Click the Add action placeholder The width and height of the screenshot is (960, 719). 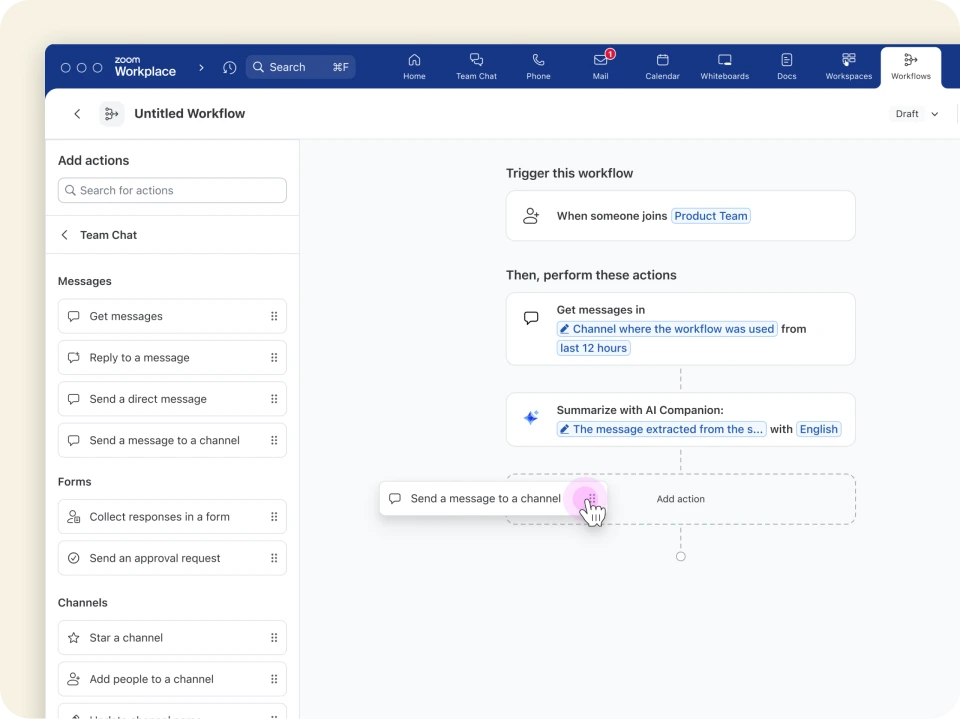click(681, 498)
